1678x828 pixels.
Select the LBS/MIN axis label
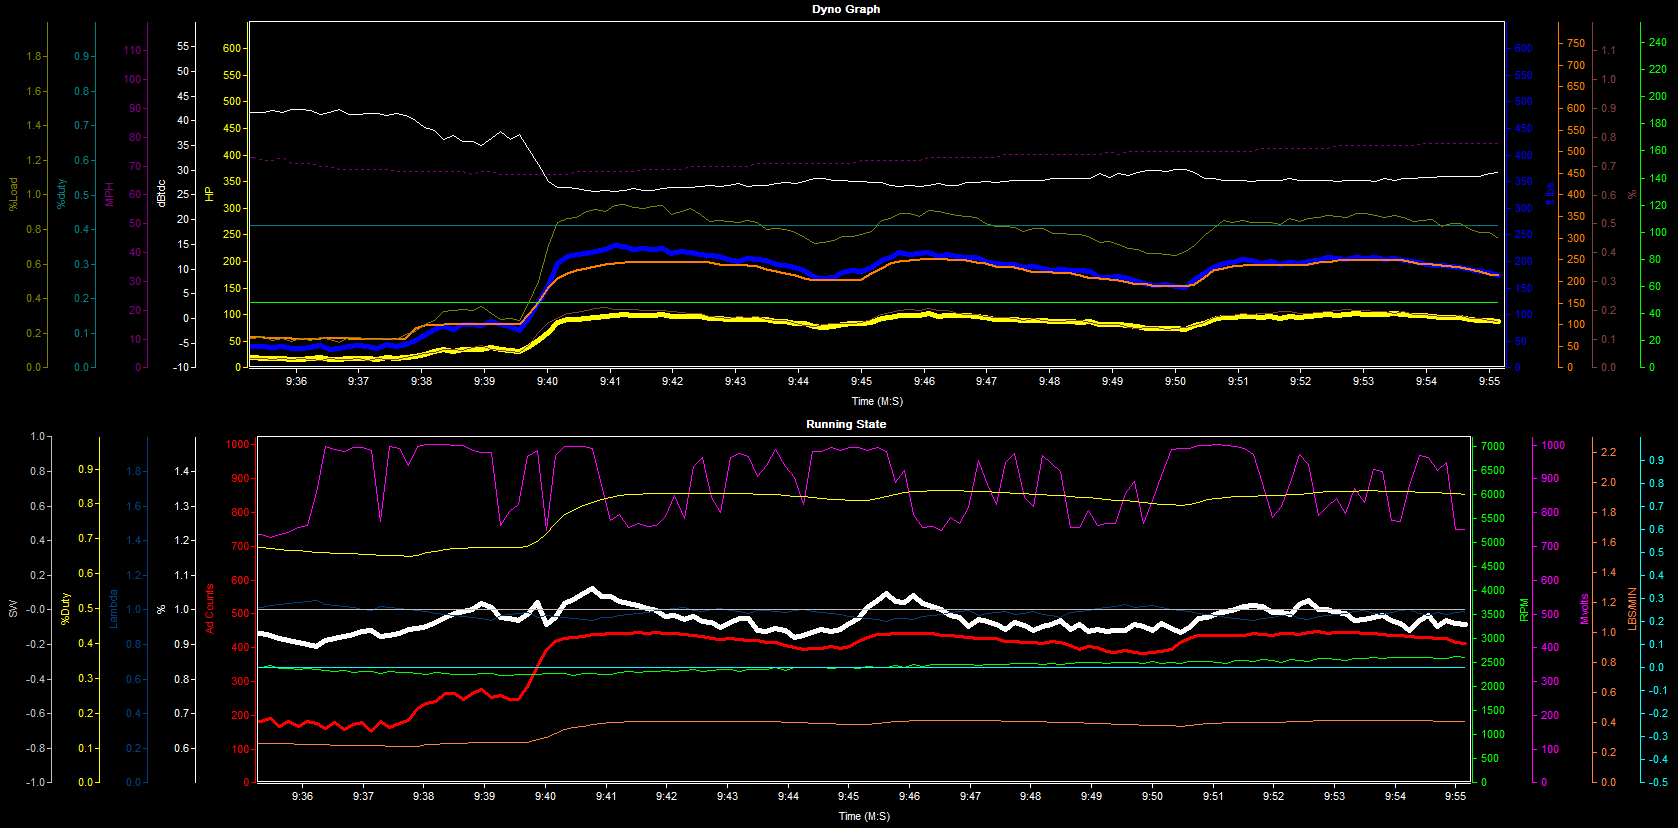pos(1632,609)
